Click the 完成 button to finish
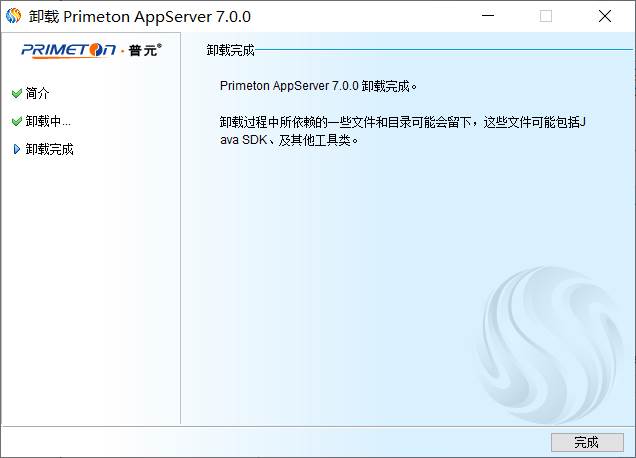 [587, 442]
